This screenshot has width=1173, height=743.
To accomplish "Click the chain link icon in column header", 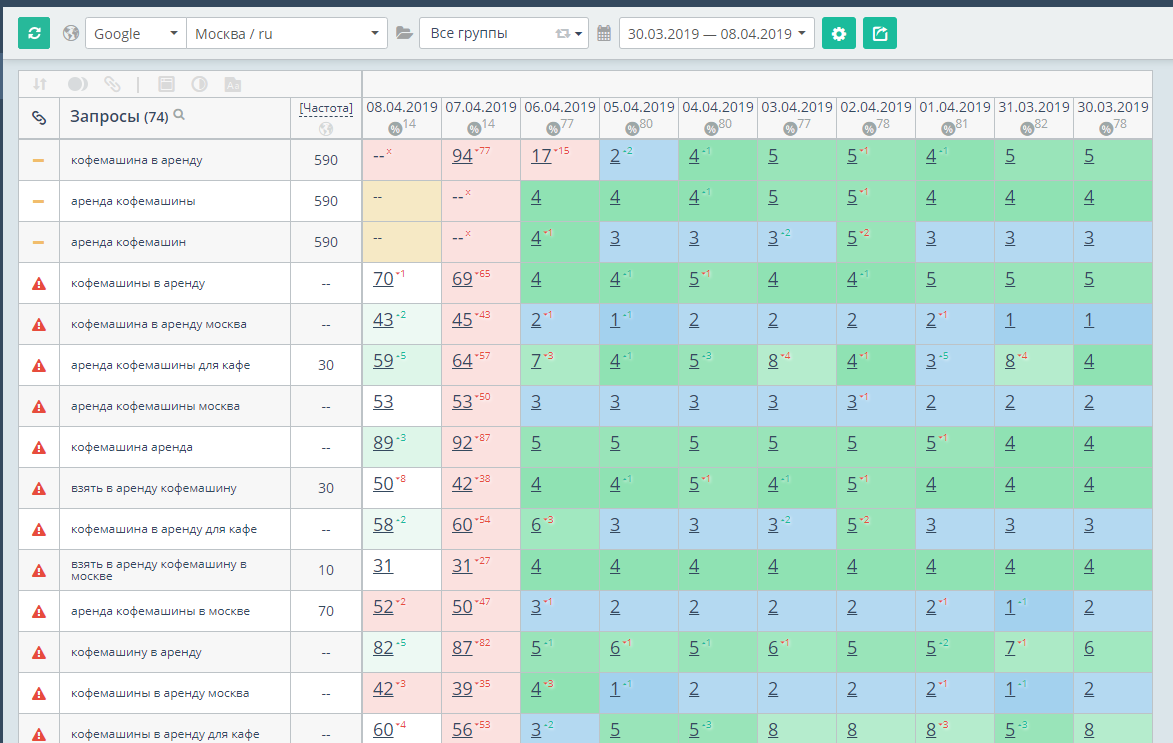I will click(39, 118).
